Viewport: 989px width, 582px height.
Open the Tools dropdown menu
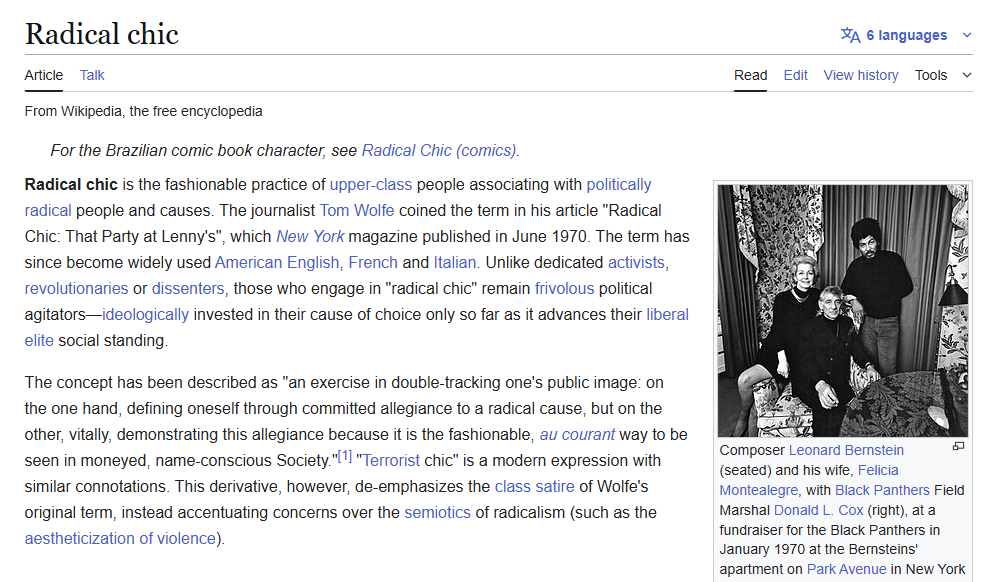pos(942,75)
